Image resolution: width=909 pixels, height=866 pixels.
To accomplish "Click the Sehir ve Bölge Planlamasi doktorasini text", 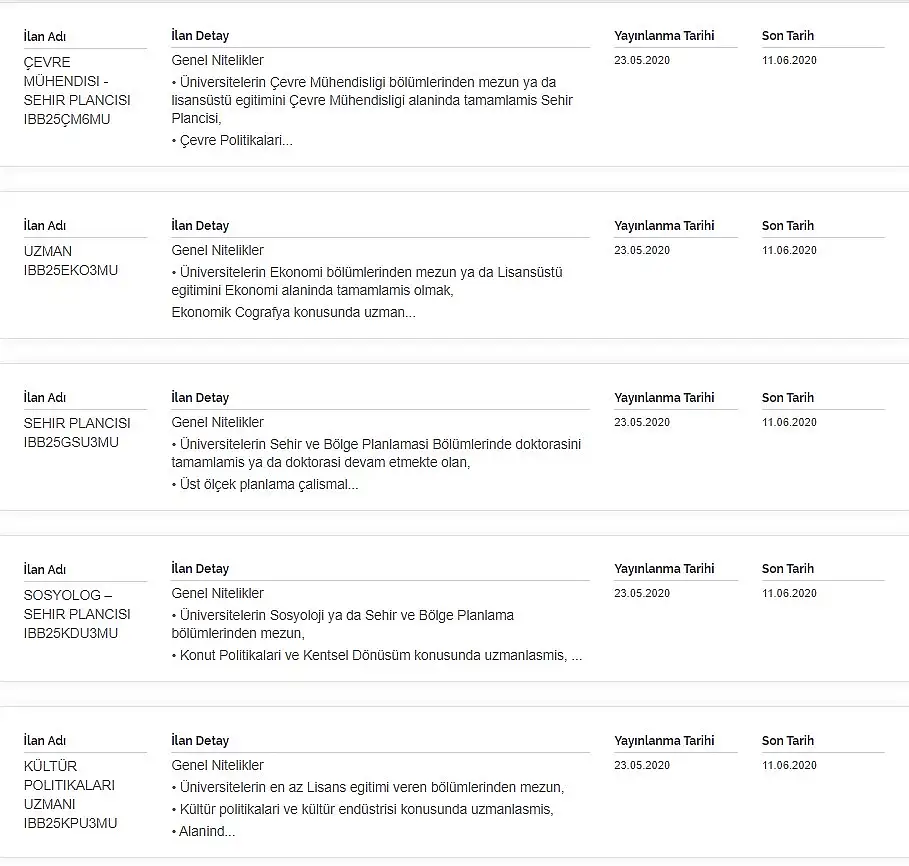I will pos(376,453).
